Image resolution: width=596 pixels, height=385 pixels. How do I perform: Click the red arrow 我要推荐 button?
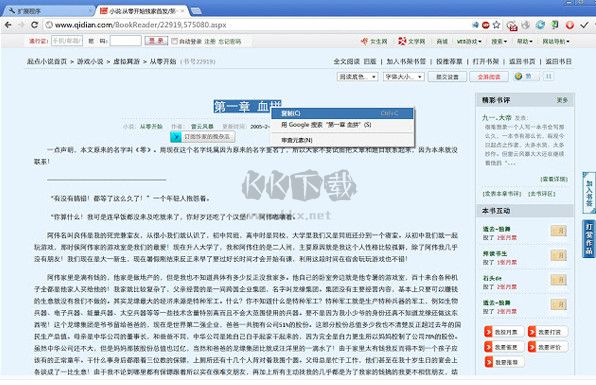[504, 362]
